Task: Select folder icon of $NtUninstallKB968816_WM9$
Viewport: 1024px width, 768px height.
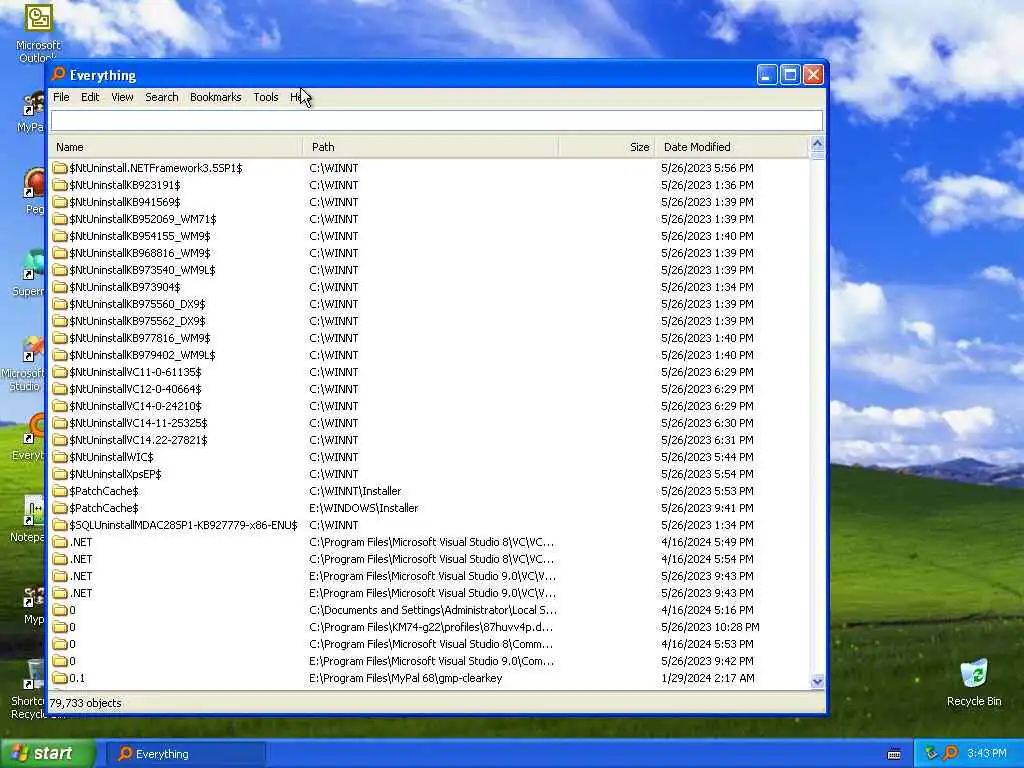Action: pyautogui.click(x=60, y=253)
